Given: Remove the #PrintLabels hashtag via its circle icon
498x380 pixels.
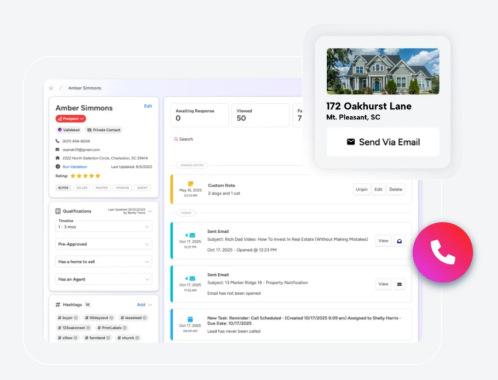Looking at the screenshot, I should pos(125,328).
